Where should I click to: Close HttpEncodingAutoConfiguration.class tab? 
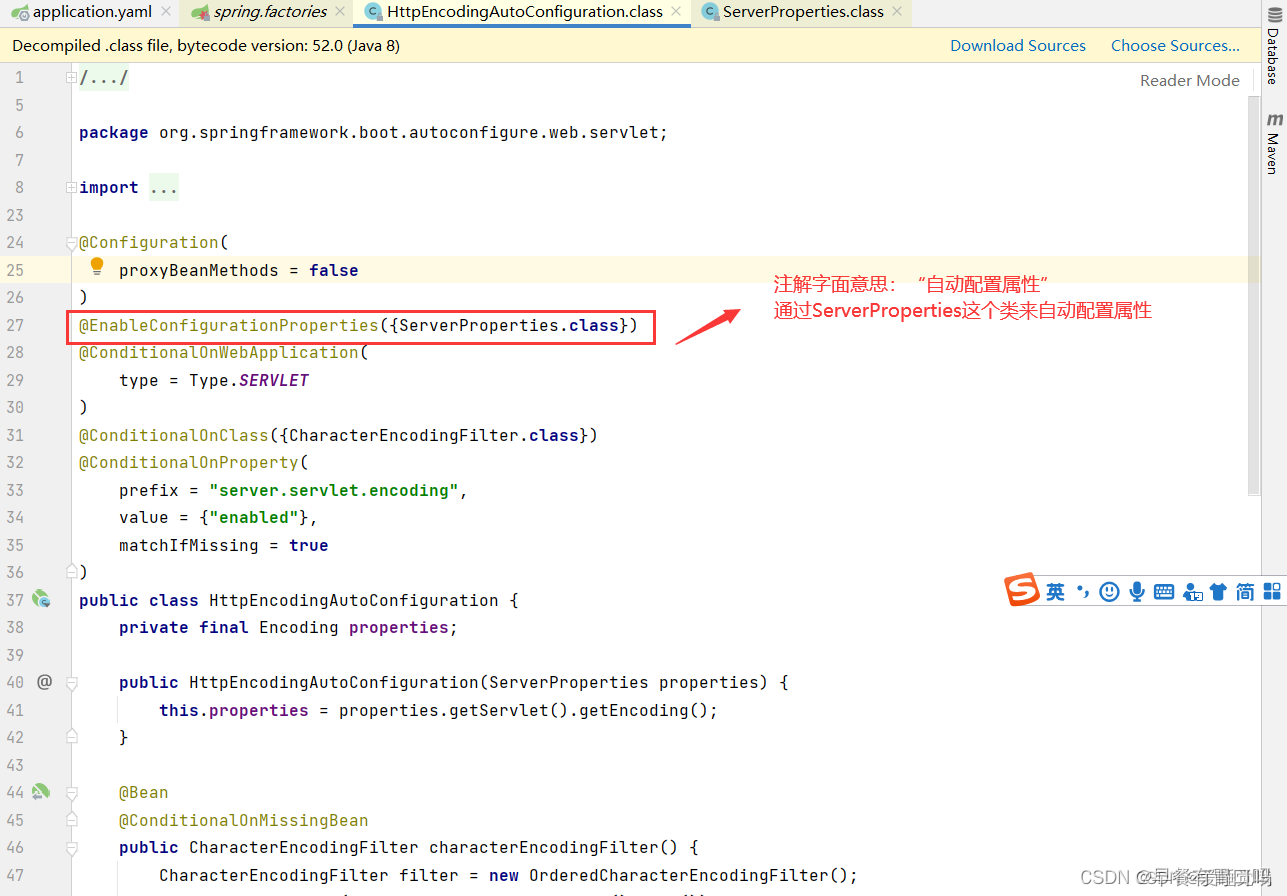(x=677, y=12)
